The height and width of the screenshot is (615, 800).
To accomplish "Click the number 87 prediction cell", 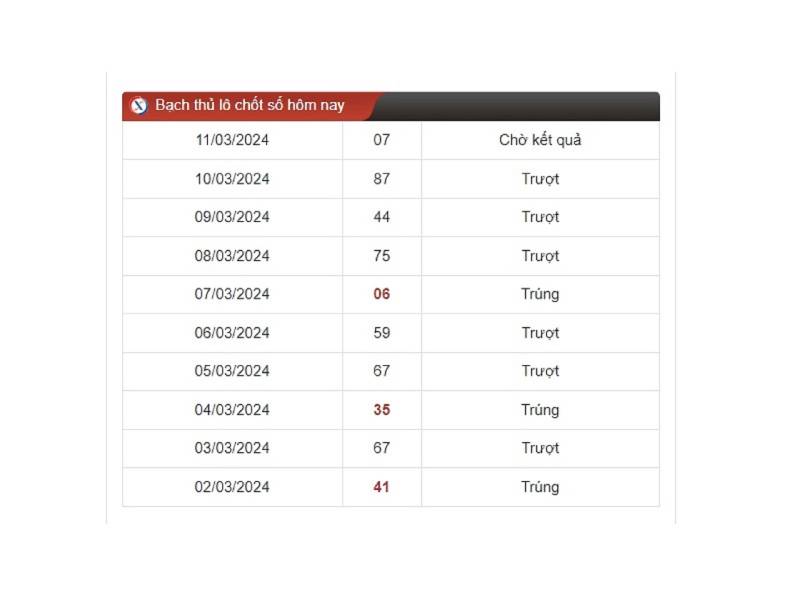I will (382, 178).
